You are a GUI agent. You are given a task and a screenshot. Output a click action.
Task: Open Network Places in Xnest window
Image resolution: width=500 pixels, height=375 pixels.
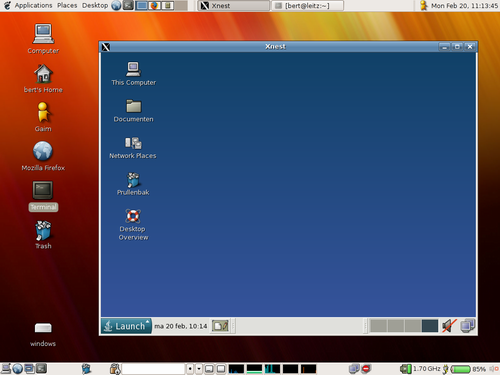click(133, 148)
